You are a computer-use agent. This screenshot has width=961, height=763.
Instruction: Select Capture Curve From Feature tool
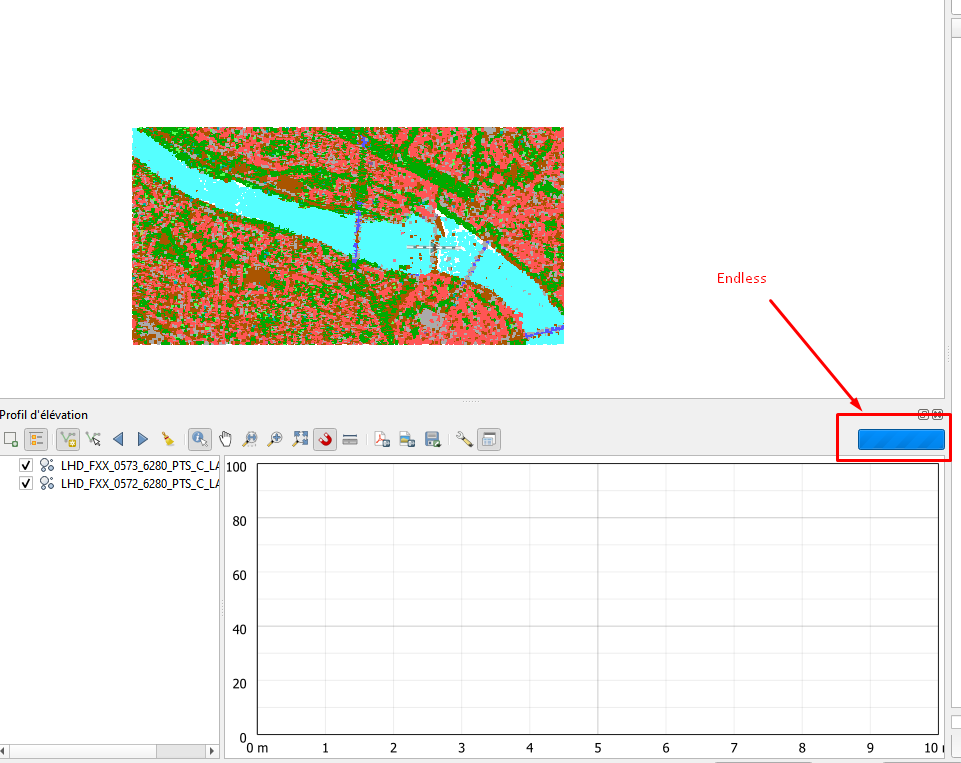coord(92,438)
